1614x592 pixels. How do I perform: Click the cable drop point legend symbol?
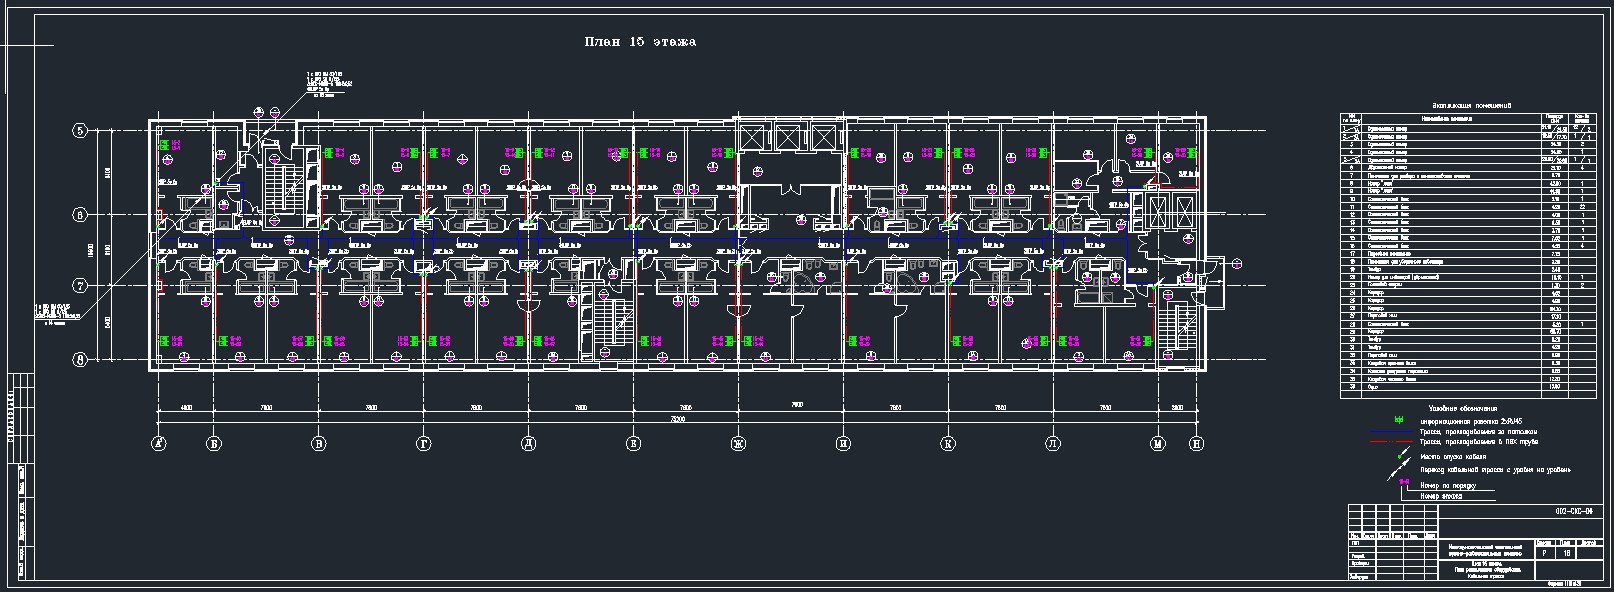click(1398, 455)
